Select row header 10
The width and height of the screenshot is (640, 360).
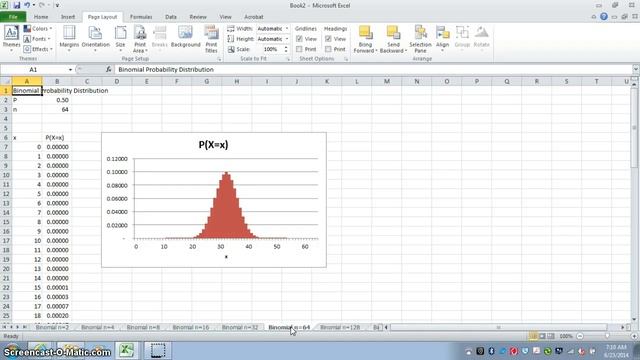pos(6,175)
